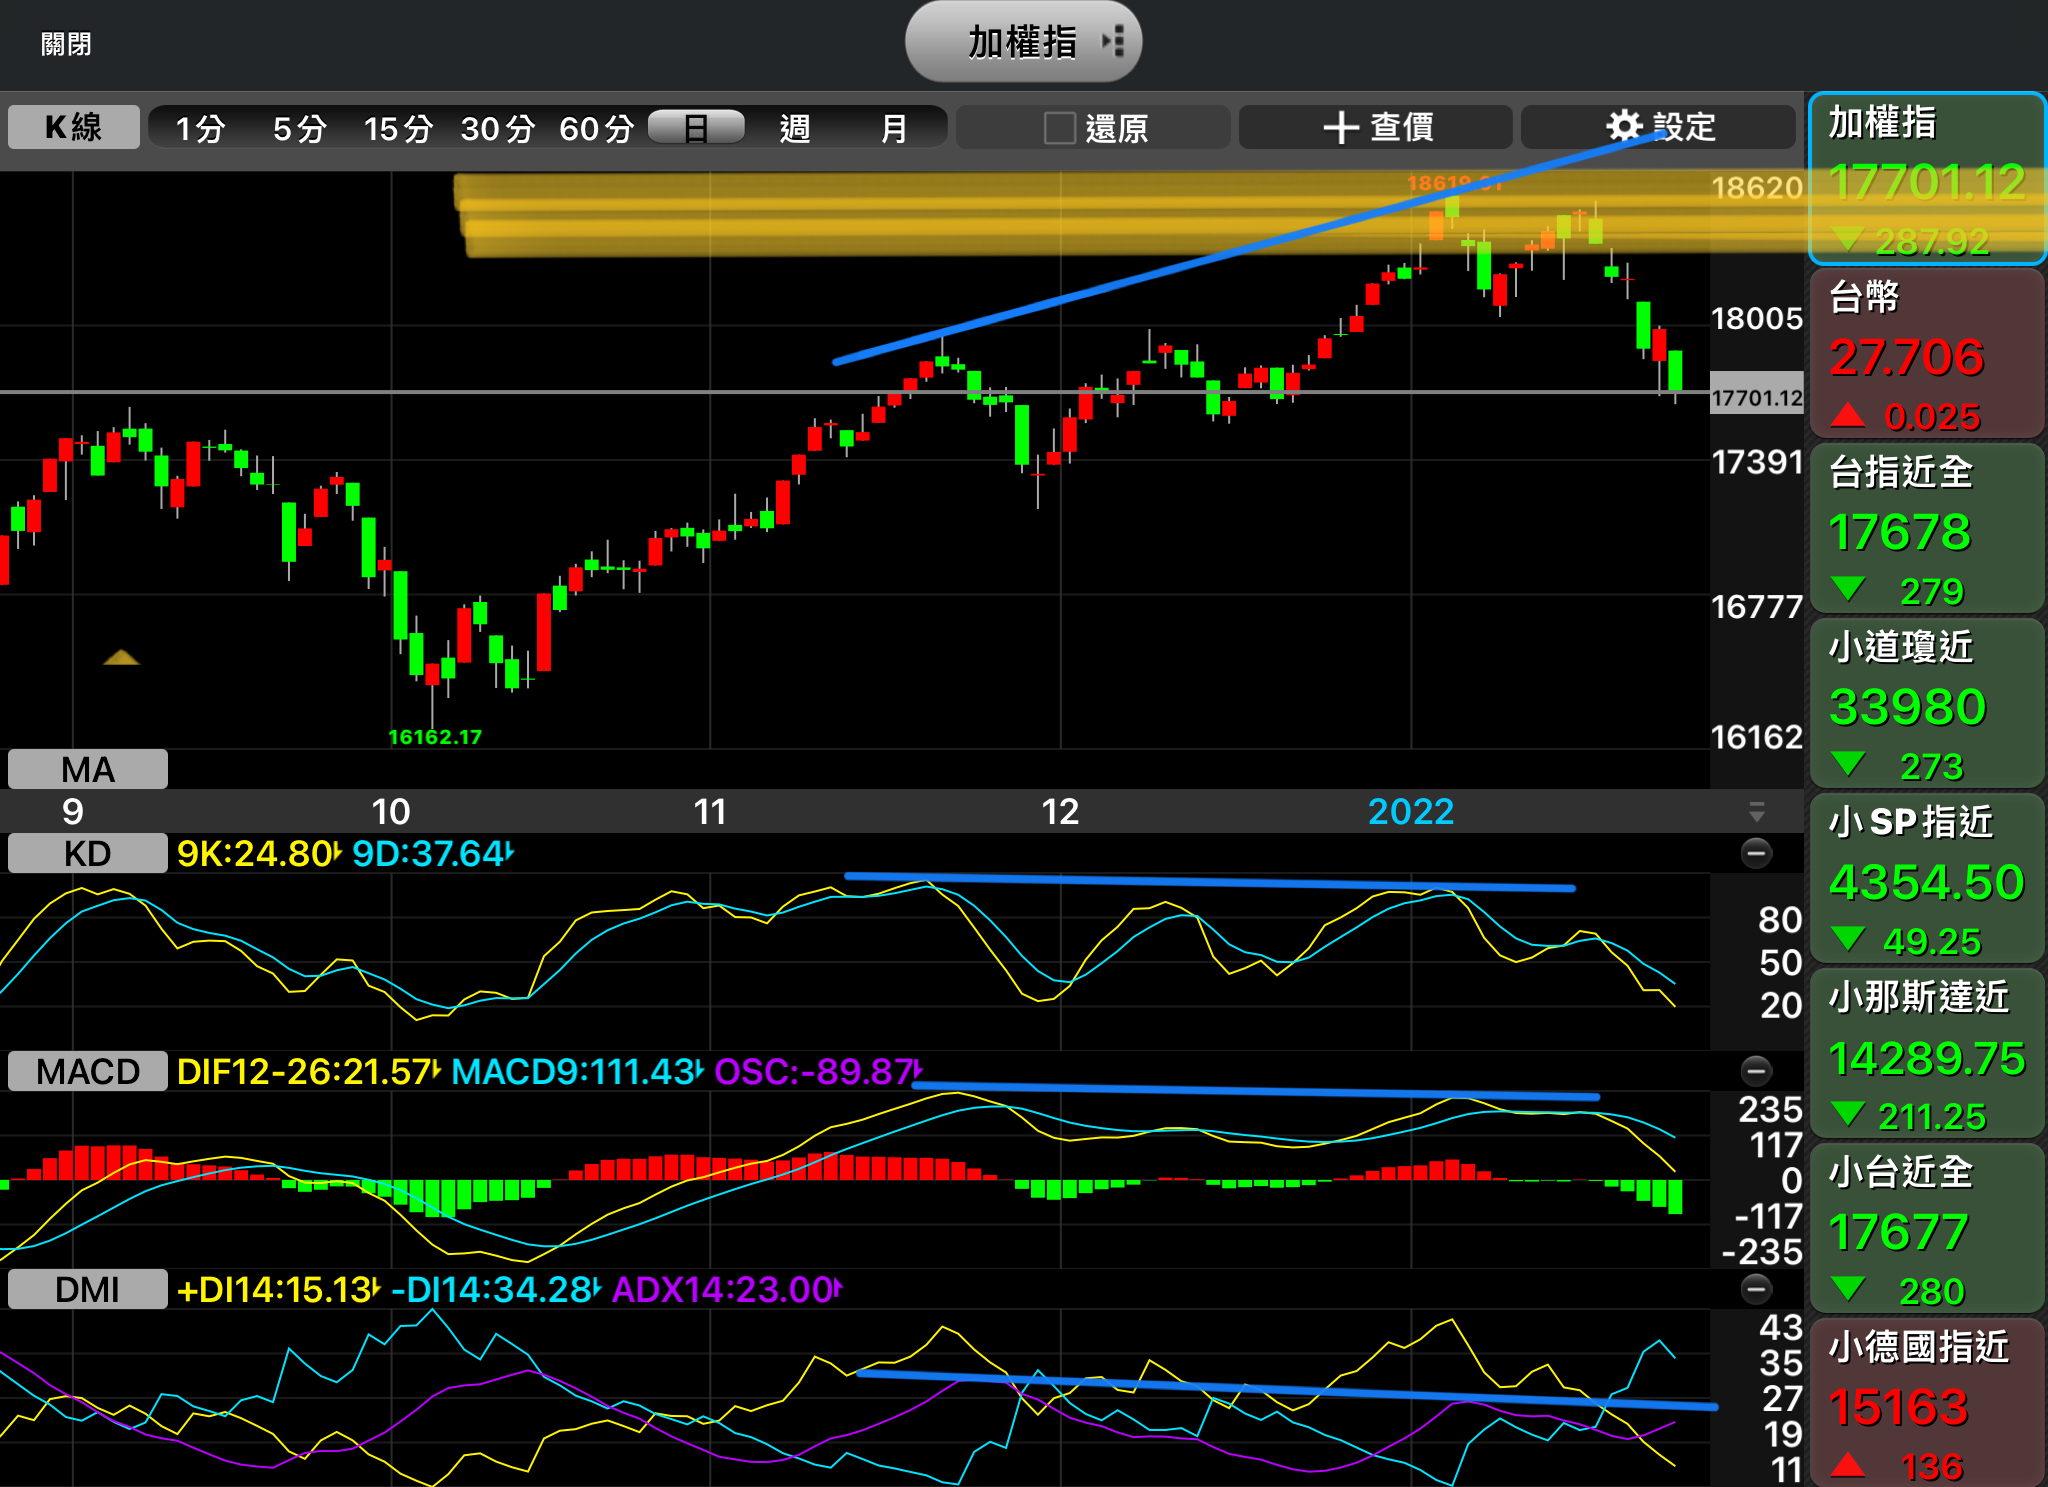Switch to the 週 weekly tab
This screenshot has height=1487, width=2048.
click(x=795, y=128)
